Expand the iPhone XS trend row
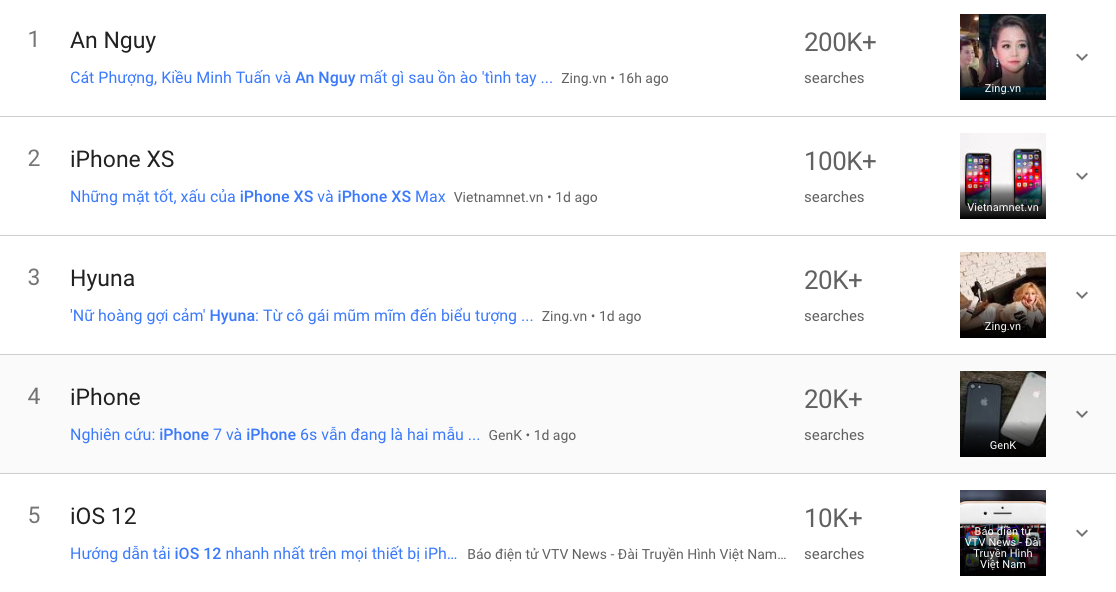The height and width of the screenshot is (592, 1116). [1081, 176]
